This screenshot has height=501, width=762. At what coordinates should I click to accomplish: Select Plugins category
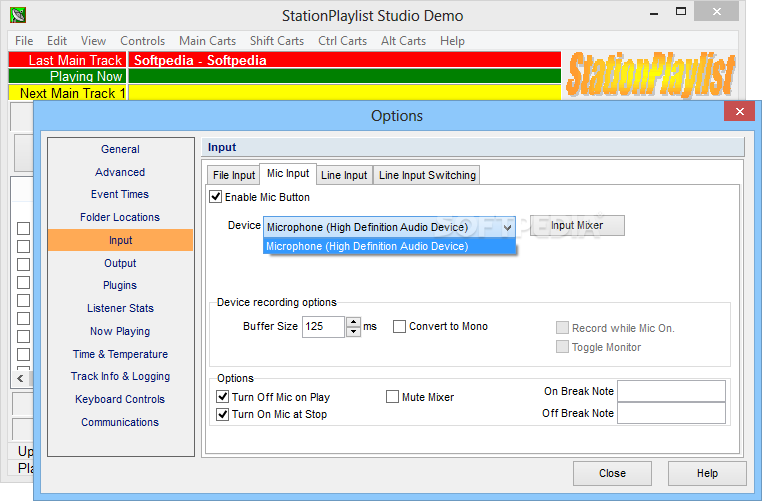120,285
